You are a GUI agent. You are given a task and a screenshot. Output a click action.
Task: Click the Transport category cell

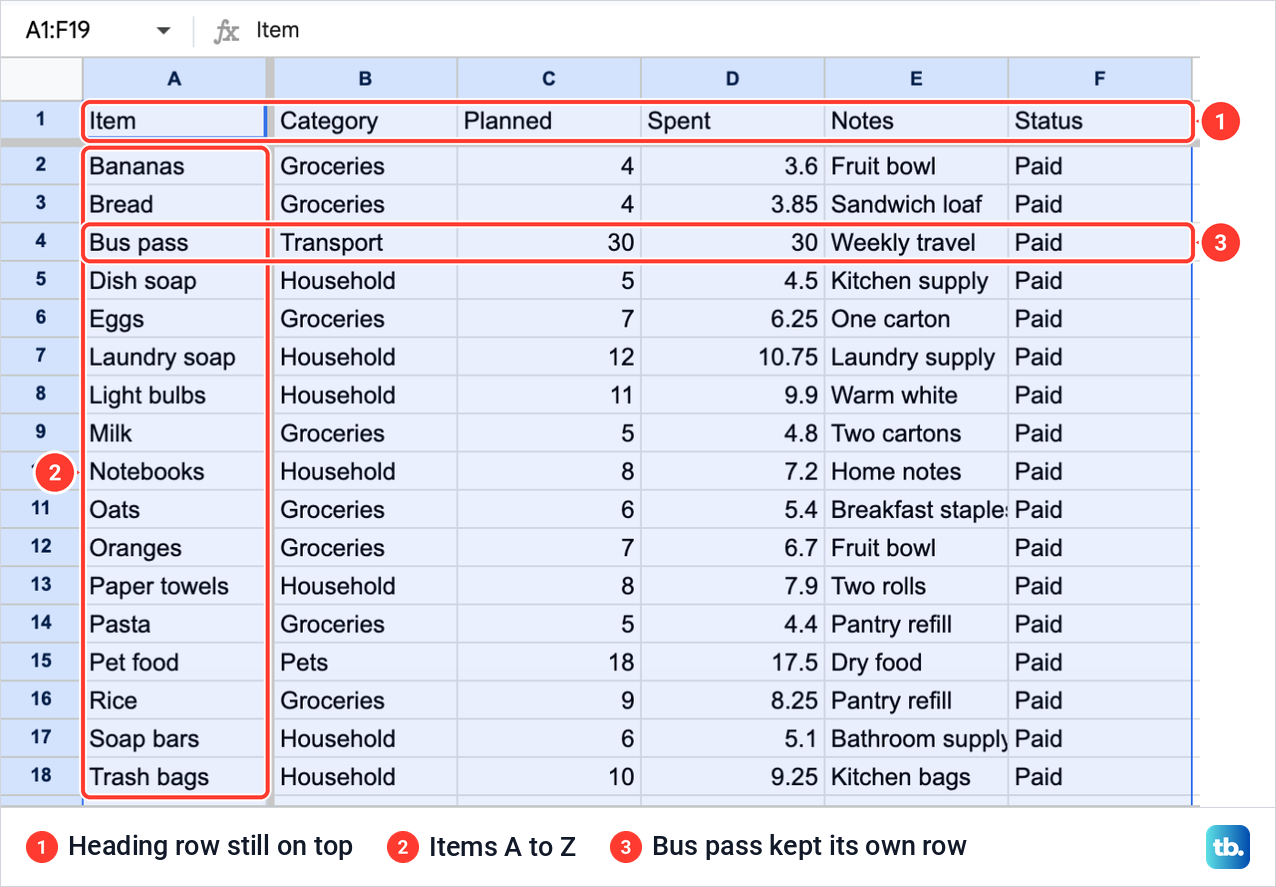(365, 242)
